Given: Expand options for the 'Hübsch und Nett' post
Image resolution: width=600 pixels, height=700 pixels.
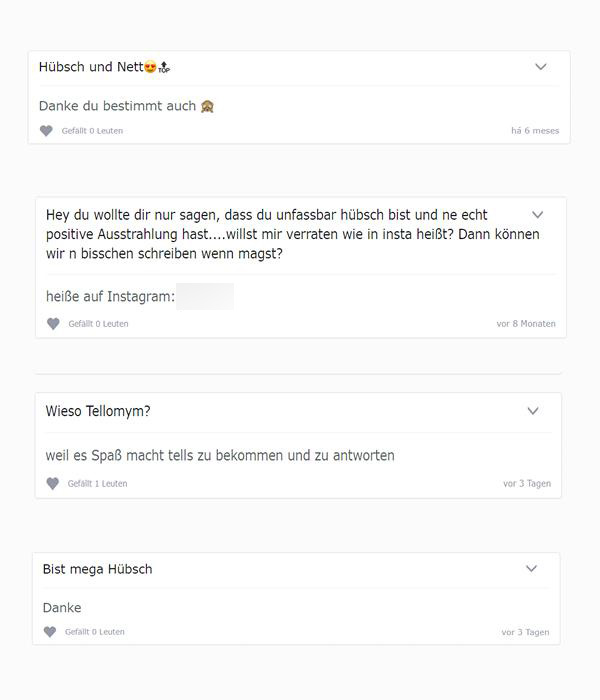Looking at the screenshot, I should 541,67.
